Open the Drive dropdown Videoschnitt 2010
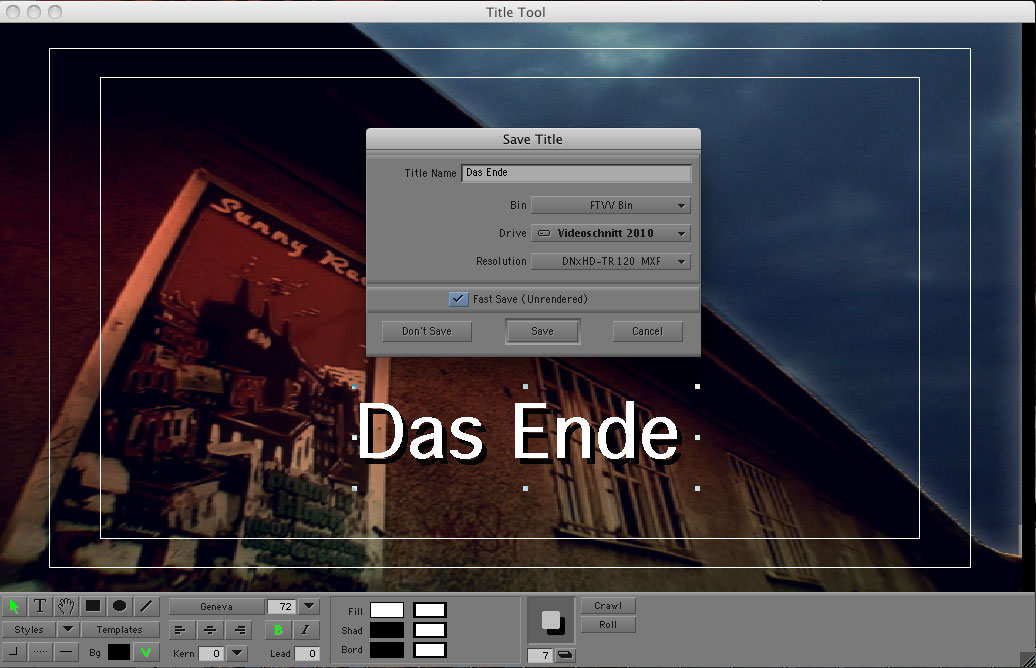Viewport: 1036px width, 668px height. coord(610,233)
